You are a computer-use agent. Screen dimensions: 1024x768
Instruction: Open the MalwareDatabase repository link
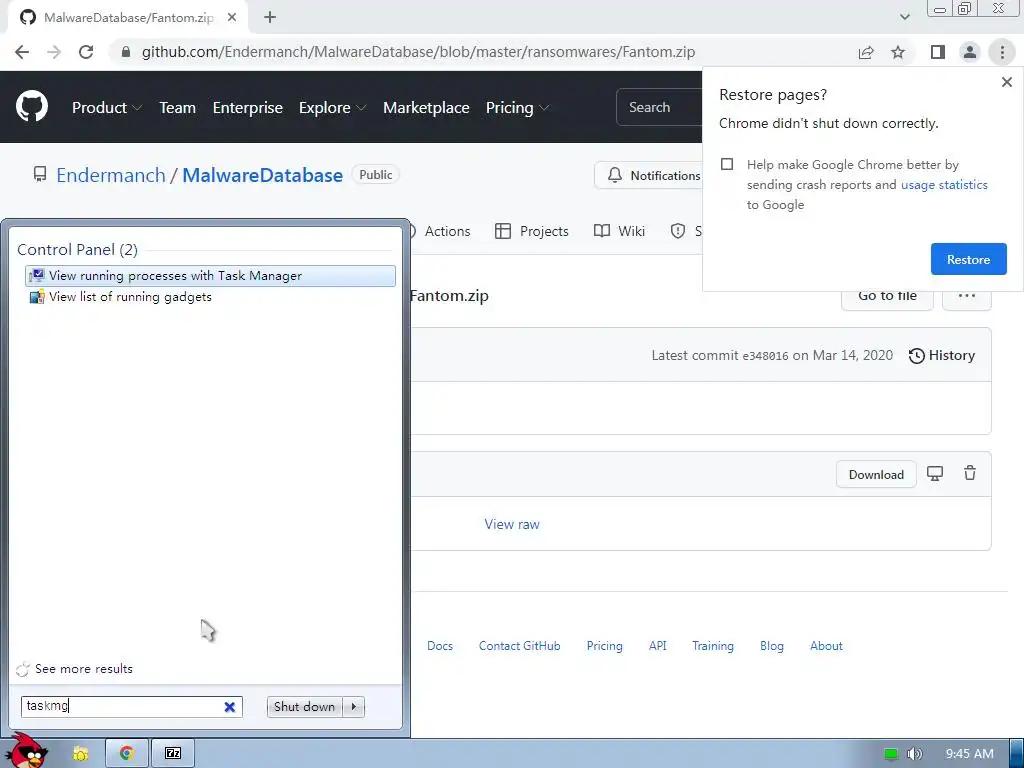coord(263,175)
